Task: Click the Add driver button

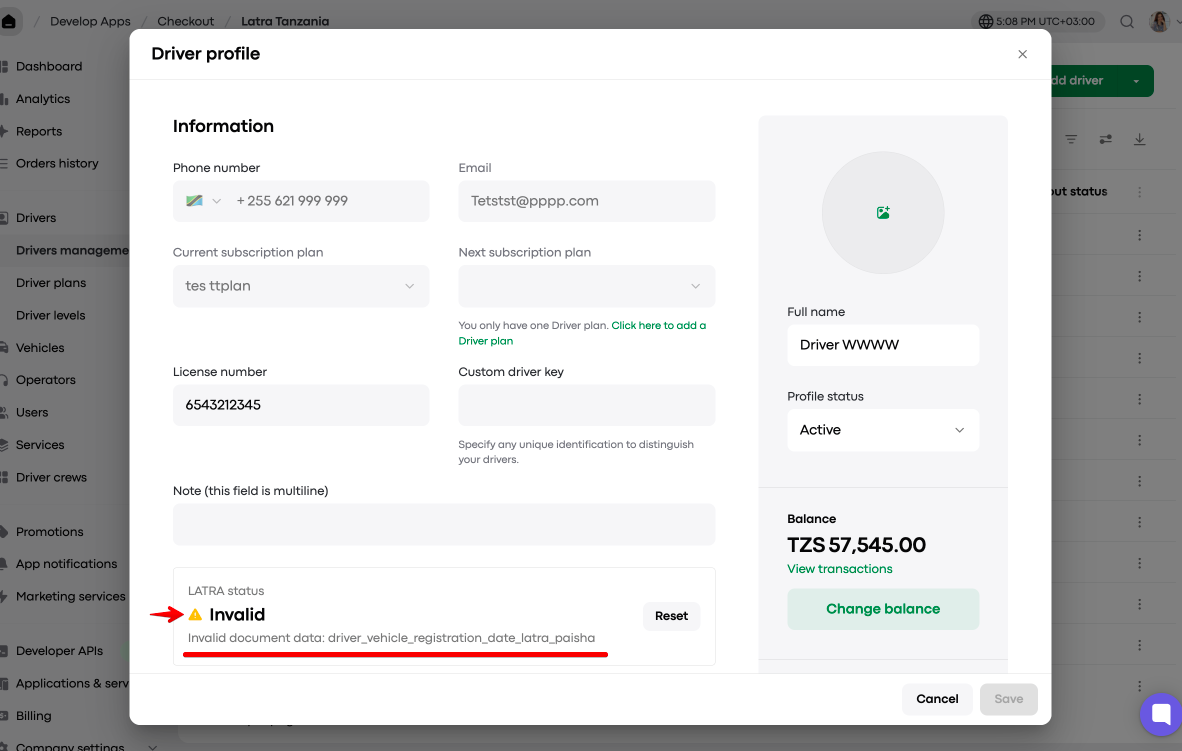Action: 1078,81
